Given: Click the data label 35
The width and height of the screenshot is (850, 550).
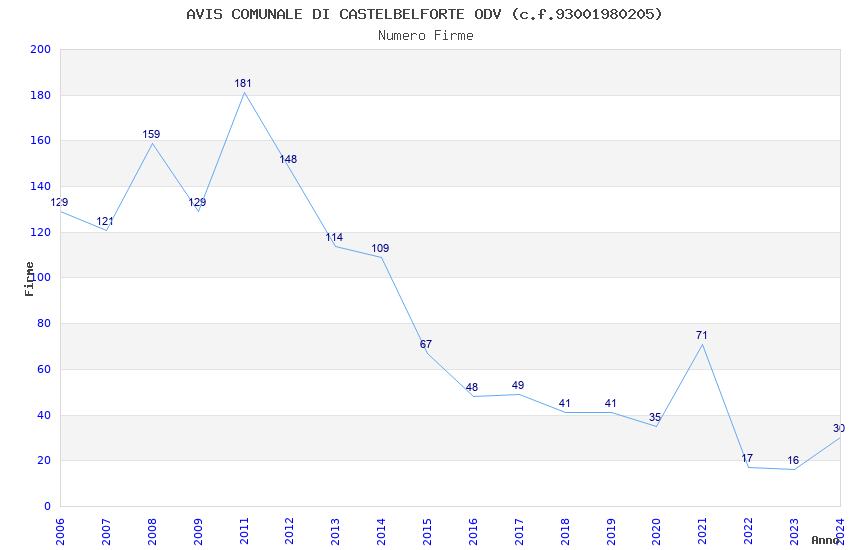Looking at the screenshot, I should click(x=655, y=417).
